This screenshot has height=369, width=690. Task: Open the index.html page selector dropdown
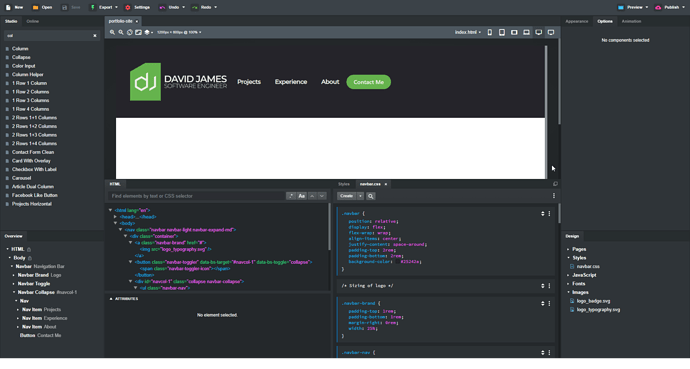click(468, 32)
